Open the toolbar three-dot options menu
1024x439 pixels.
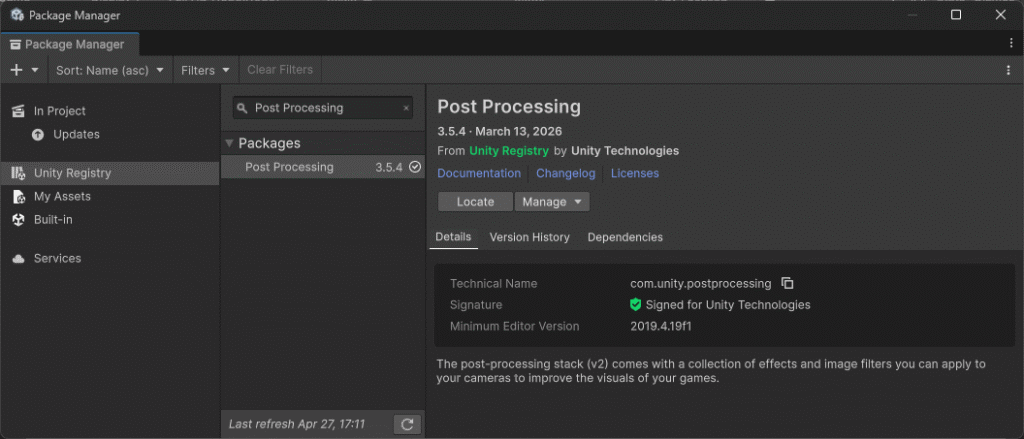[1008, 70]
